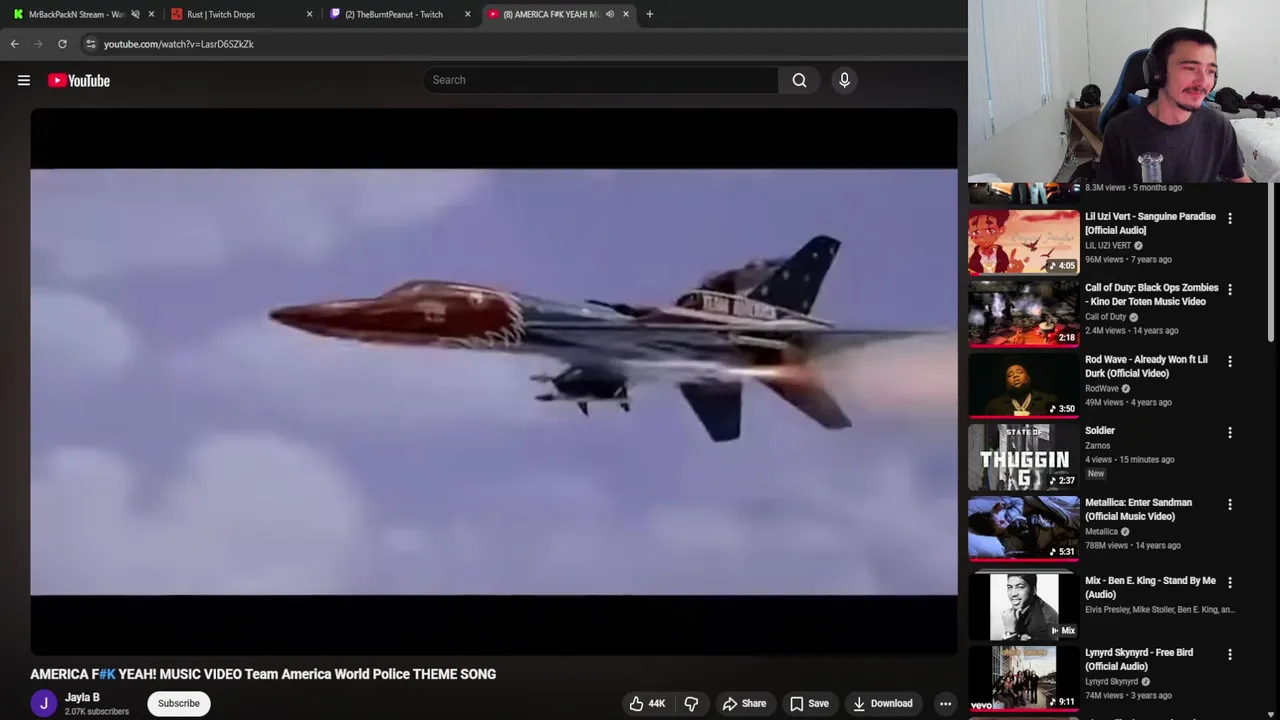Open options menu for Enter Sandman video
This screenshot has width=1280, height=720.
click(1230, 506)
